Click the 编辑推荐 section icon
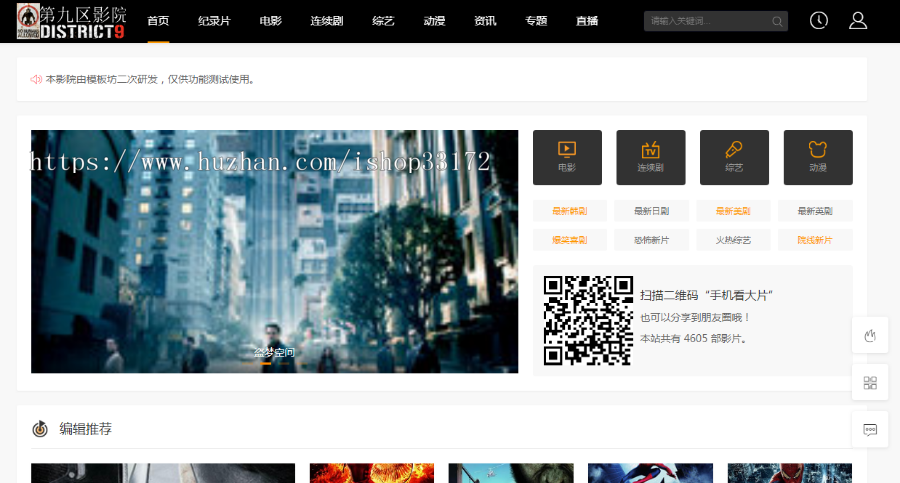Screen dimensions: 900x483 click(40, 428)
